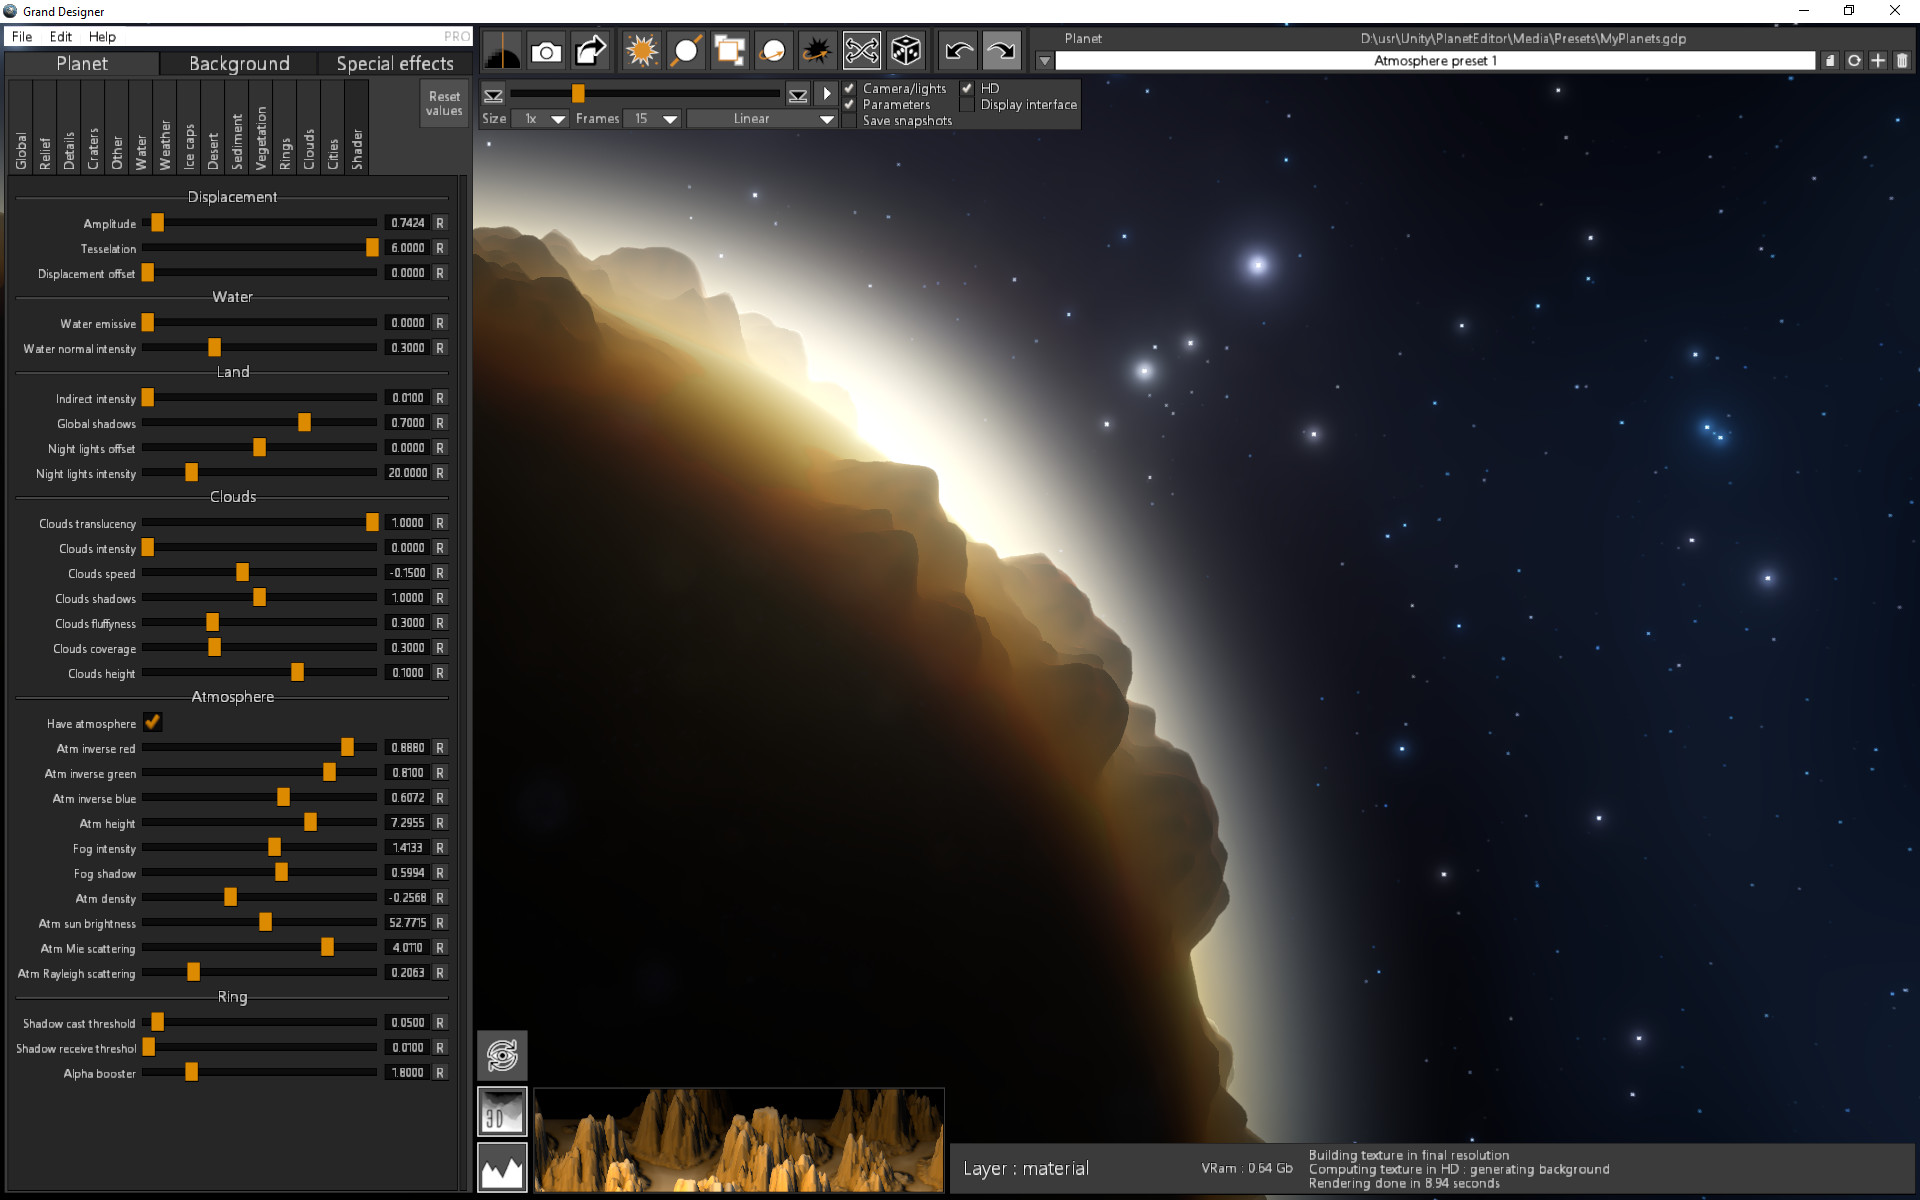
Task: Delete the current preset with trash icon
Action: coord(1901,60)
